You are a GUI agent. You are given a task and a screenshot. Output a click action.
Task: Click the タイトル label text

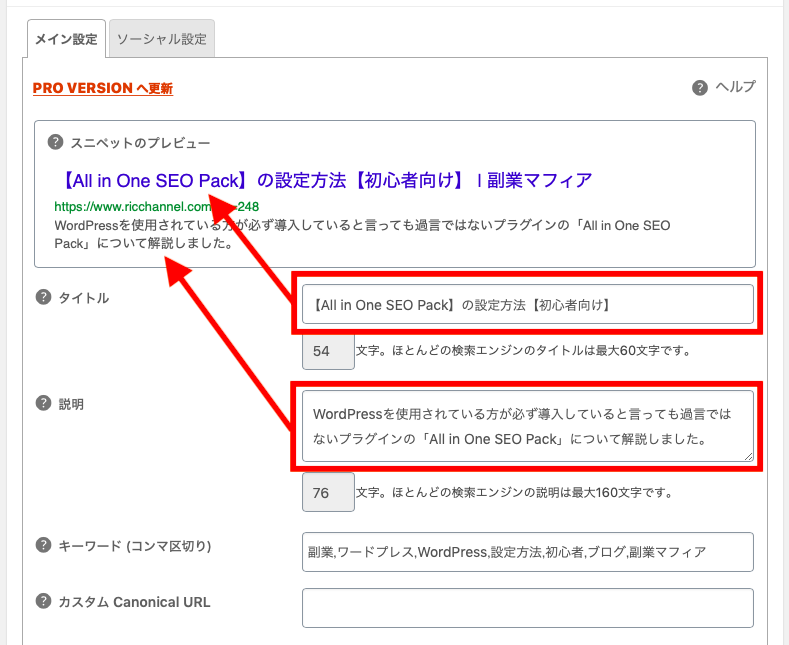coord(84,298)
